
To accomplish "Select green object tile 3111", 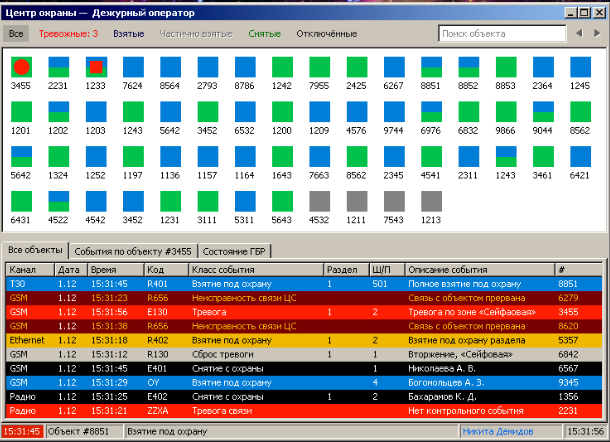I will (x=208, y=201).
